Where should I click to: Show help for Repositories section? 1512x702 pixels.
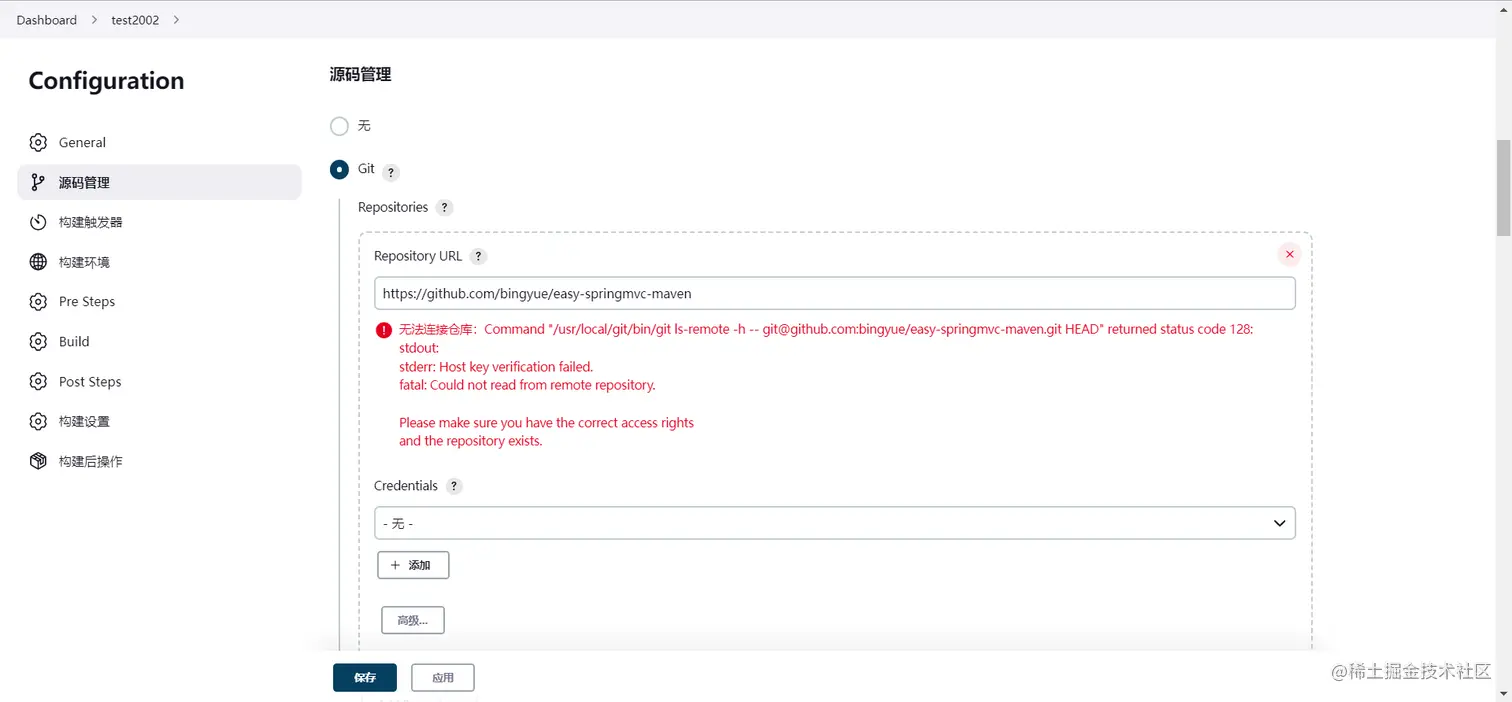[x=445, y=208]
